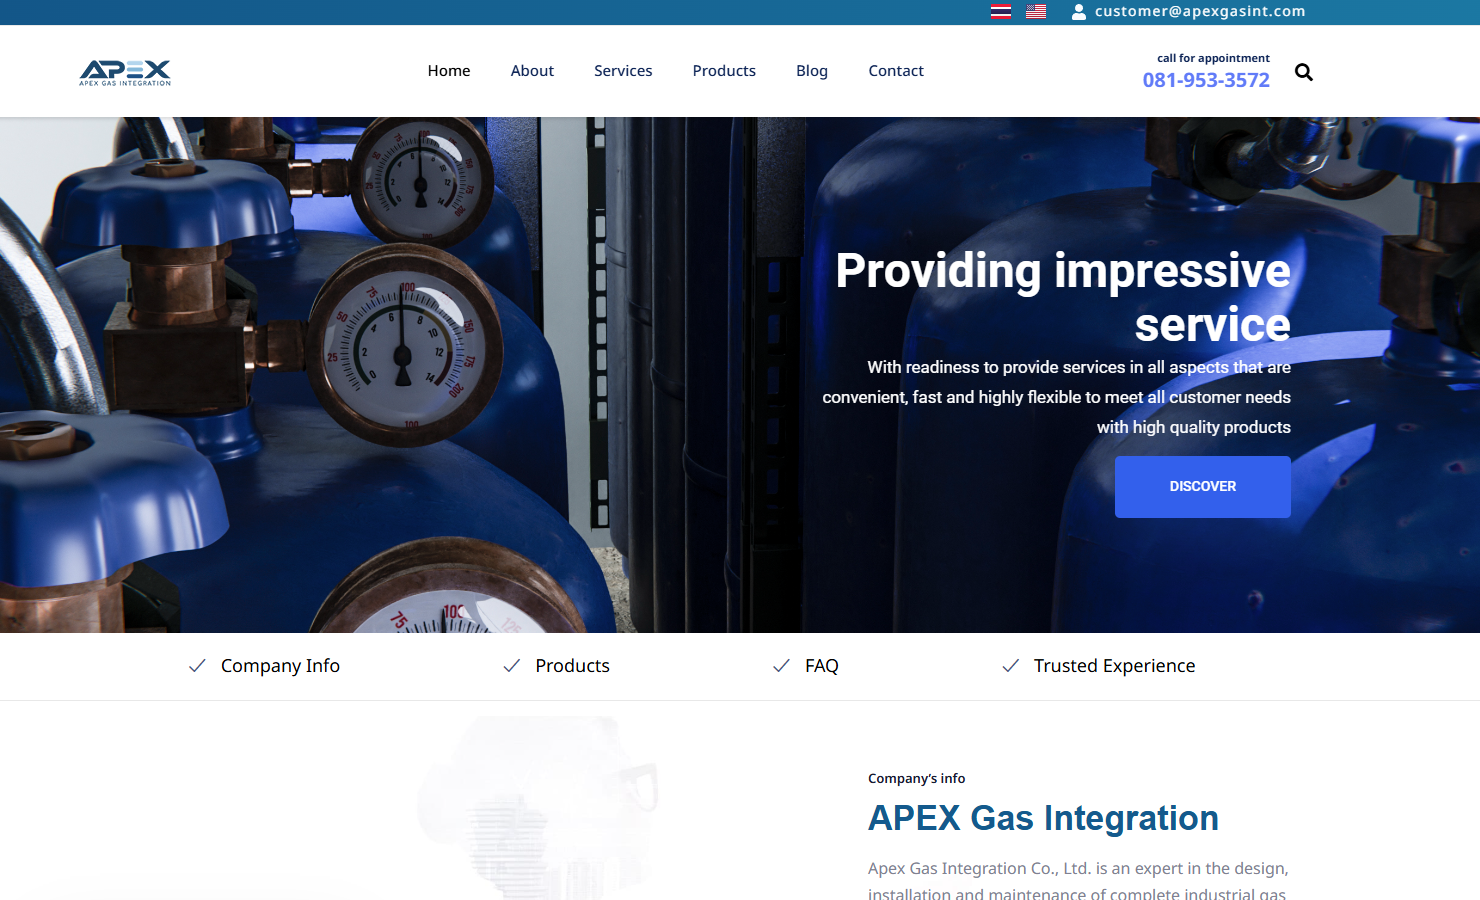Open the Services menu
The image size is (1480, 900).
coord(623,70)
